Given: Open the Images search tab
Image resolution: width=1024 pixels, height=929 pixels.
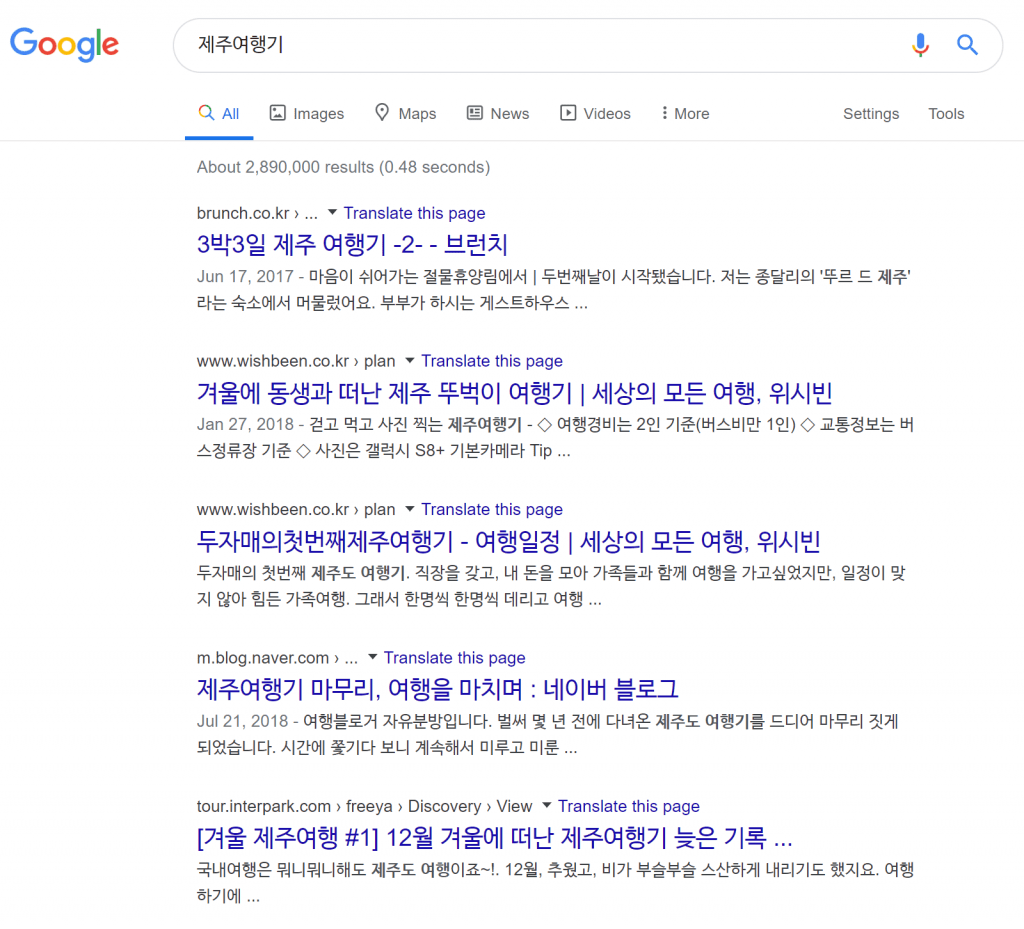Looking at the screenshot, I should click(x=307, y=114).
